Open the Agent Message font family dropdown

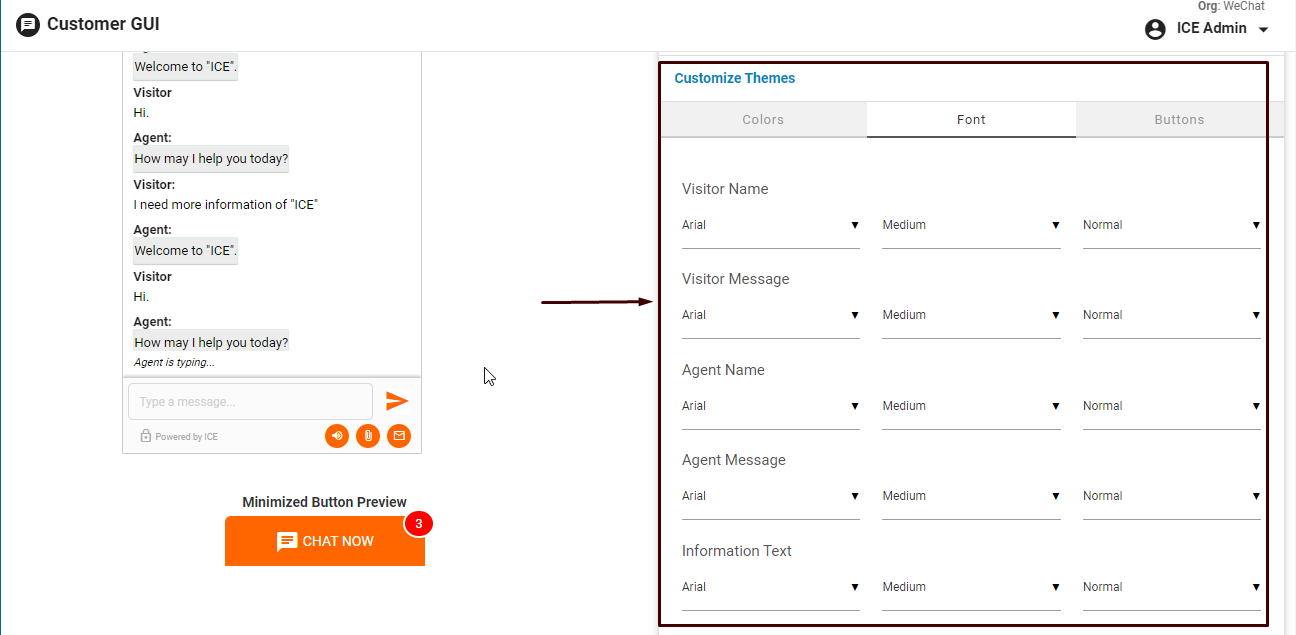click(770, 497)
